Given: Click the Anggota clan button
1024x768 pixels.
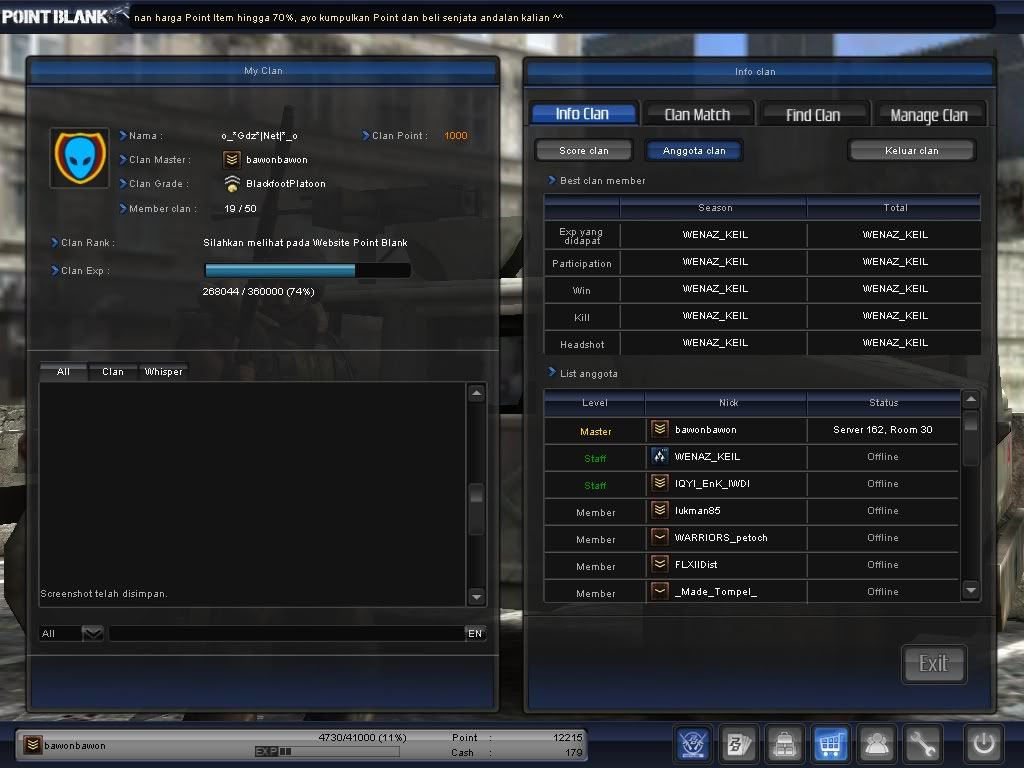Looking at the screenshot, I should click(x=694, y=150).
